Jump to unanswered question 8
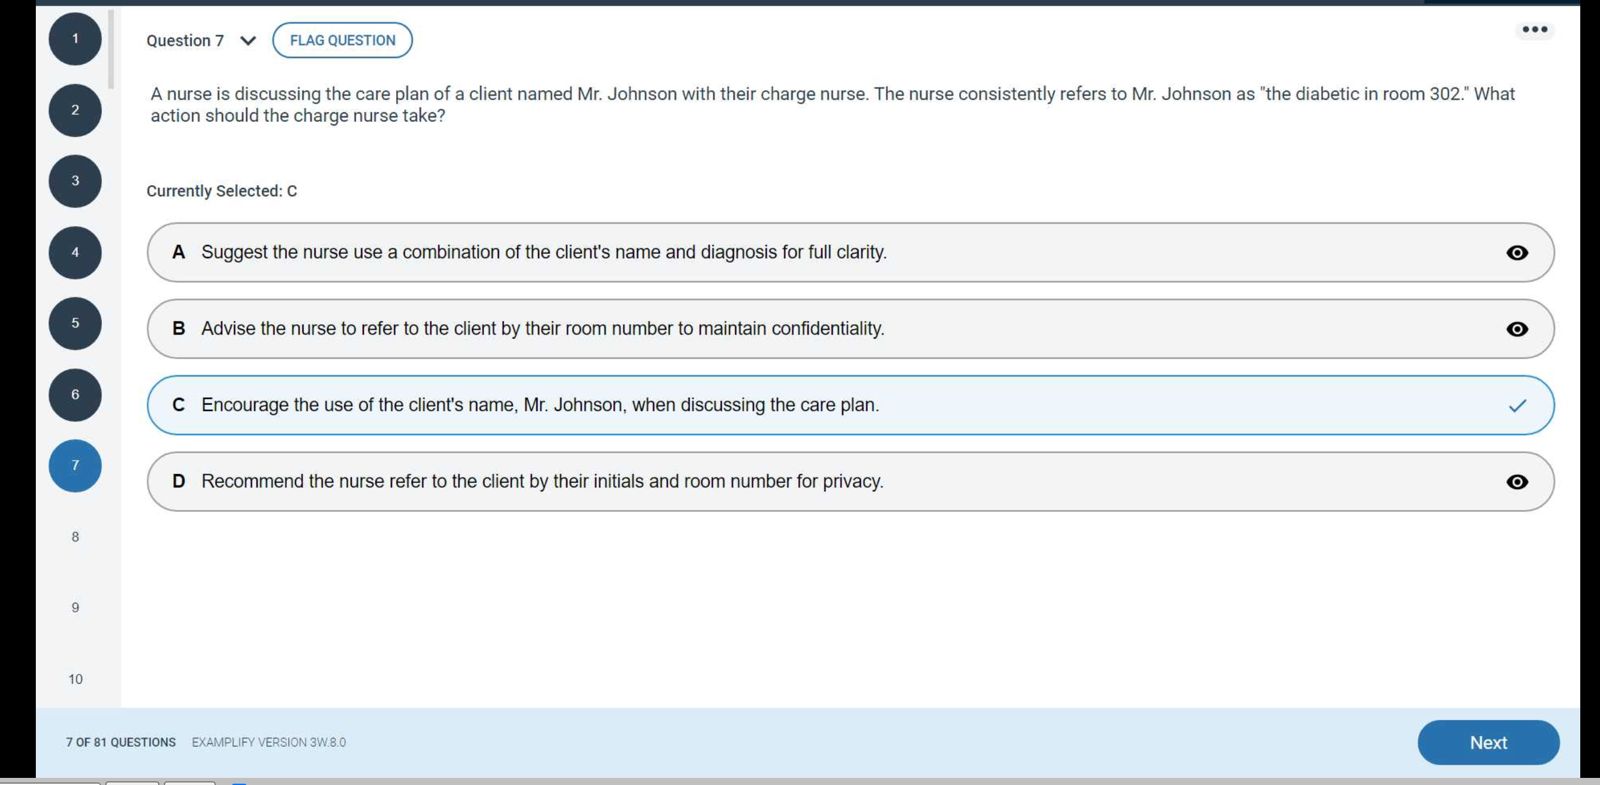This screenshot has height=785, width=1600. pos(75,537)
